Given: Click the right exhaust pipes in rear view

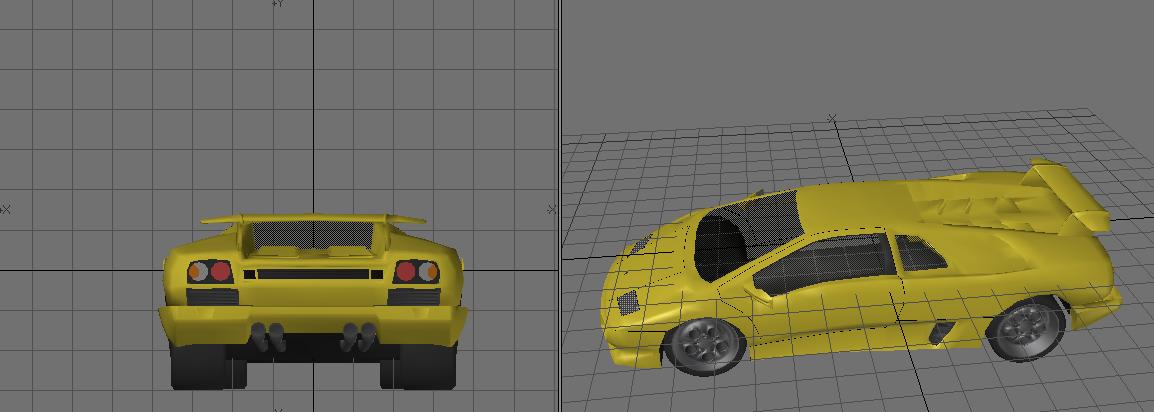Looking at the screenshot, I should pos(358,335).
